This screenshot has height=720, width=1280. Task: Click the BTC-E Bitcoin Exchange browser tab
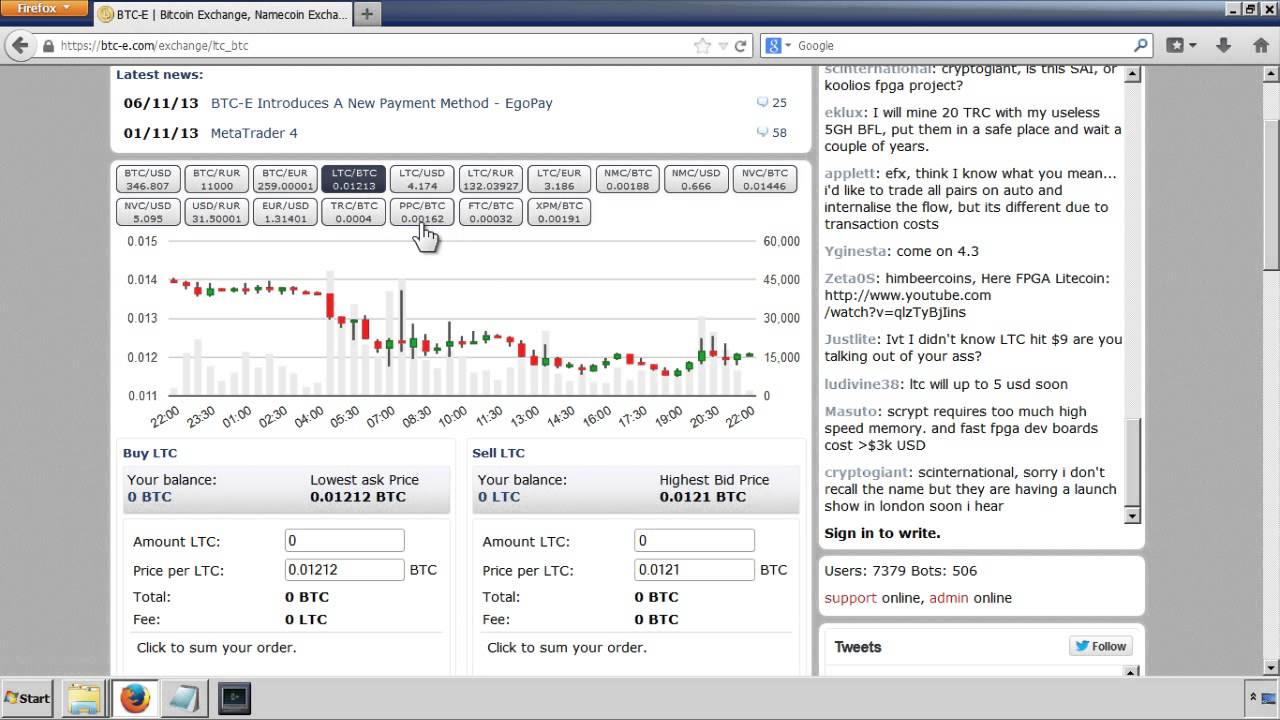point(222,14)
